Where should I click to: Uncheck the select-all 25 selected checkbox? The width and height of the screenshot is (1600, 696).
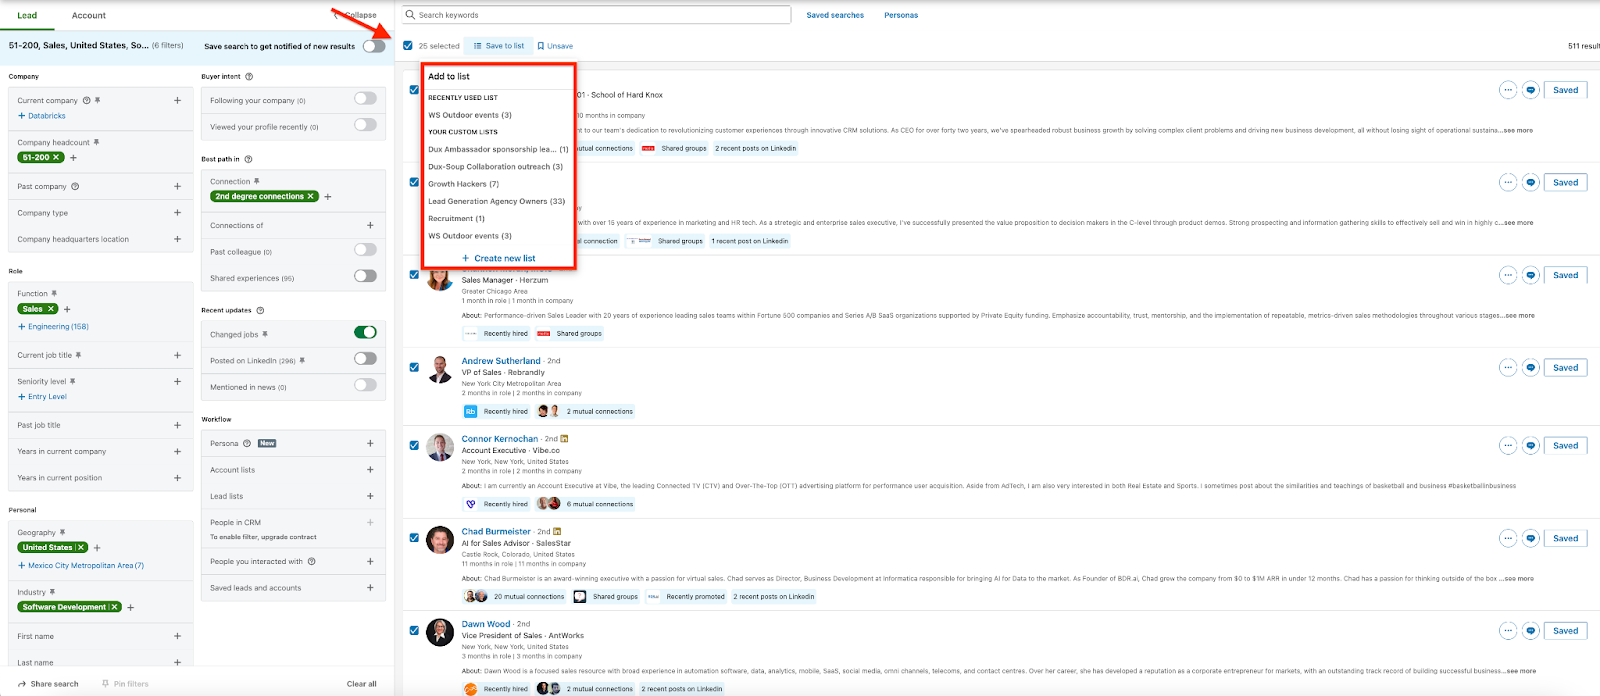(408, 46)
